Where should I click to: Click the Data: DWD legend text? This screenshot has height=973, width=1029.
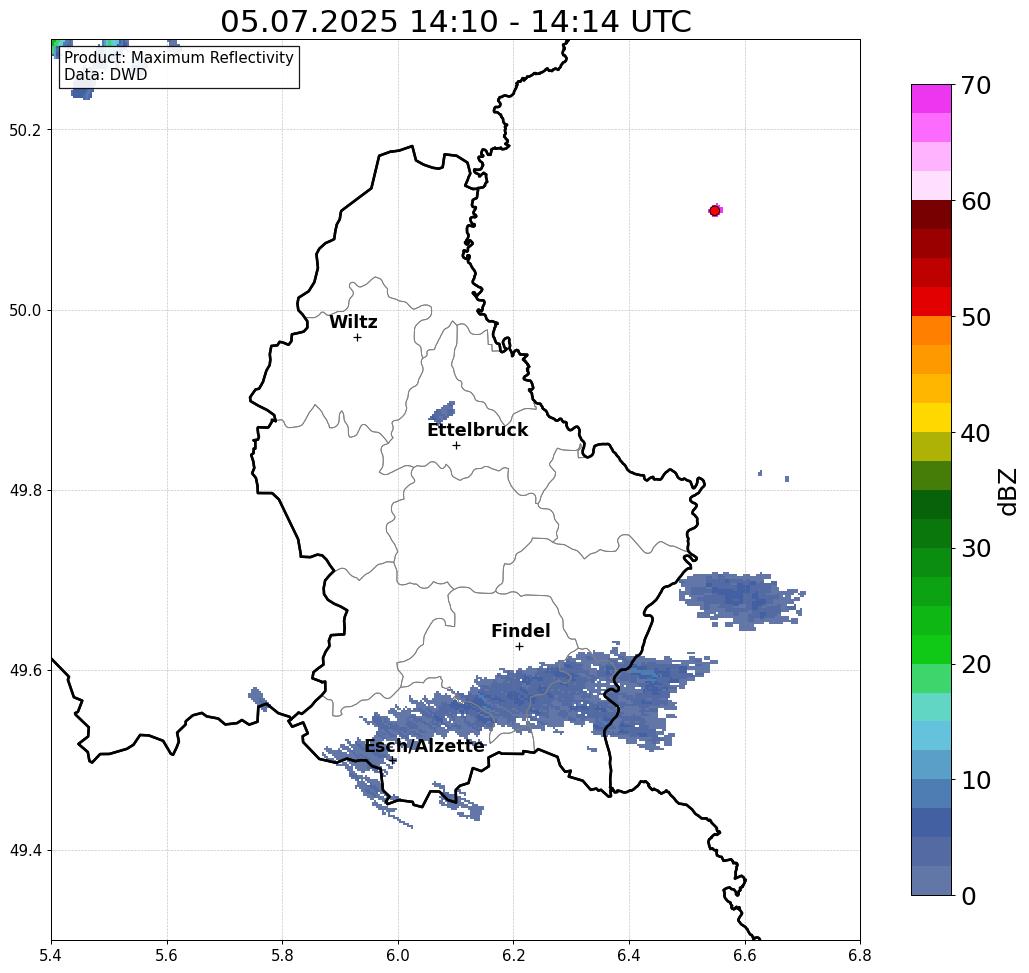coord(106,75)
